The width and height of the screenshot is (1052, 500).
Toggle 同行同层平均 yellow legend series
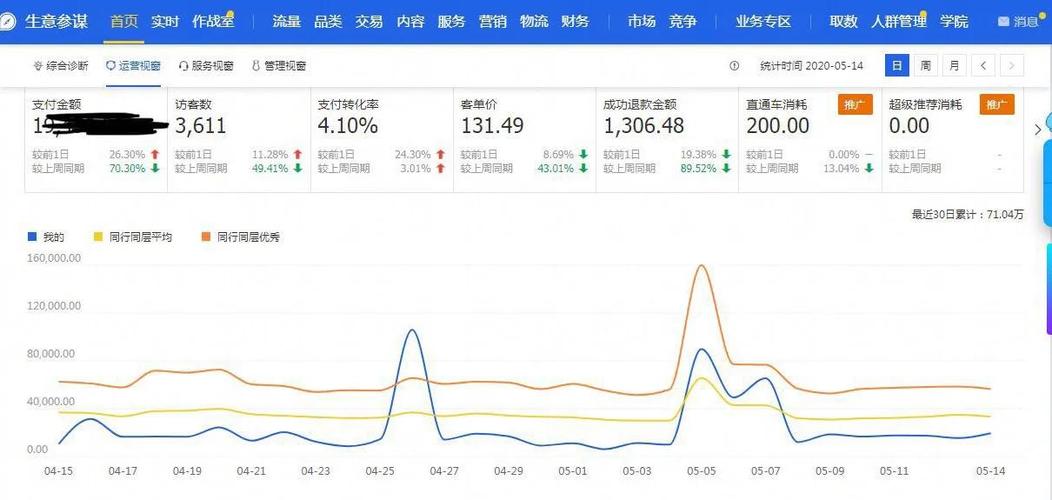pyautogui.click(x=132, y=237)
